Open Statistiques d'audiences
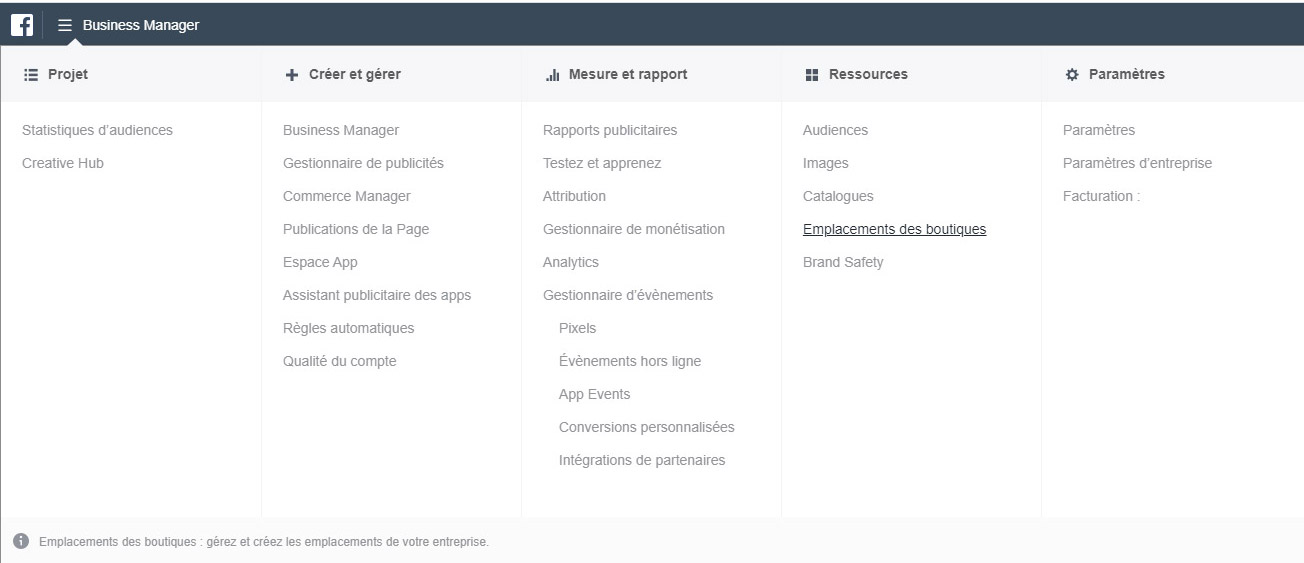 tap(97, 130)
